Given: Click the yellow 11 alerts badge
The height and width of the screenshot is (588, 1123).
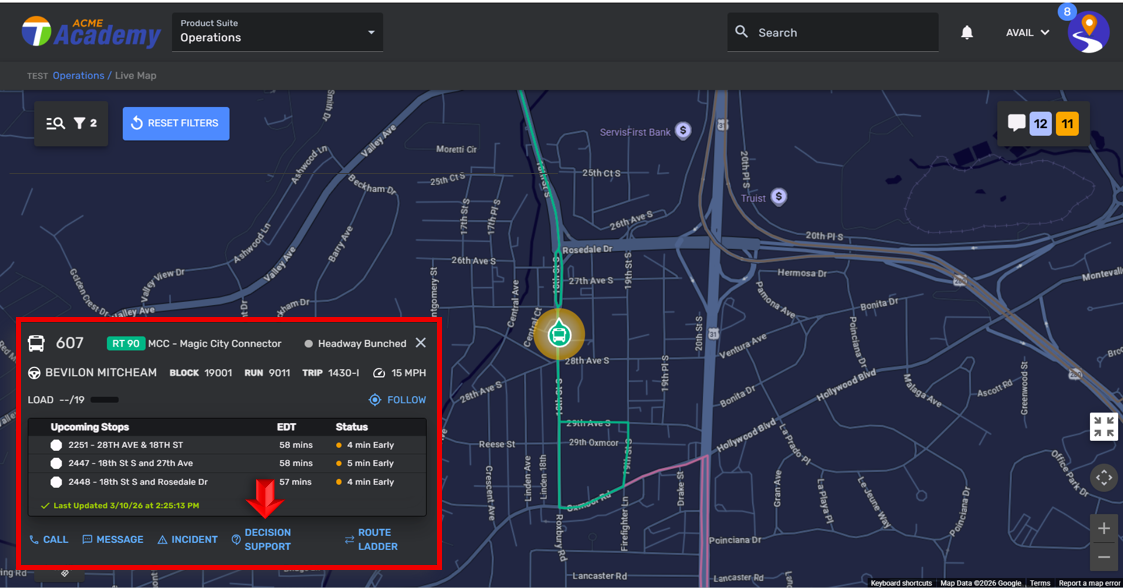Looking at the screenshot, I should (x=1067, y=124).
